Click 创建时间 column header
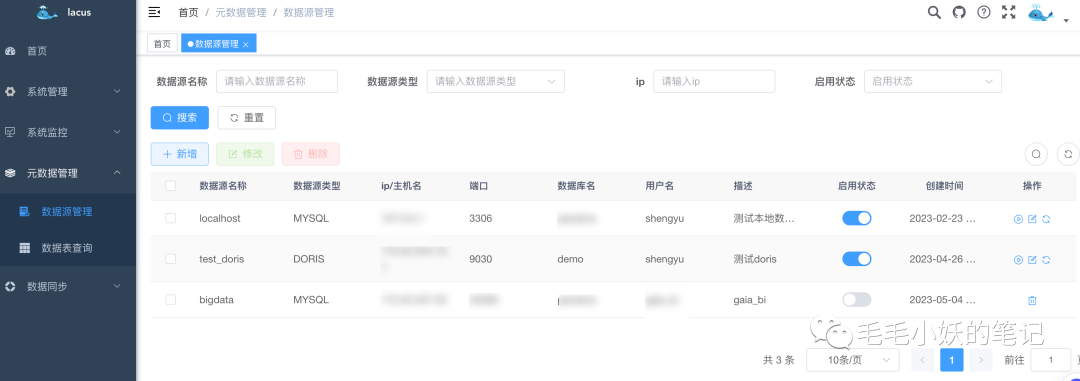Screen dimensions: 1080x381 [x=944, y=186]
